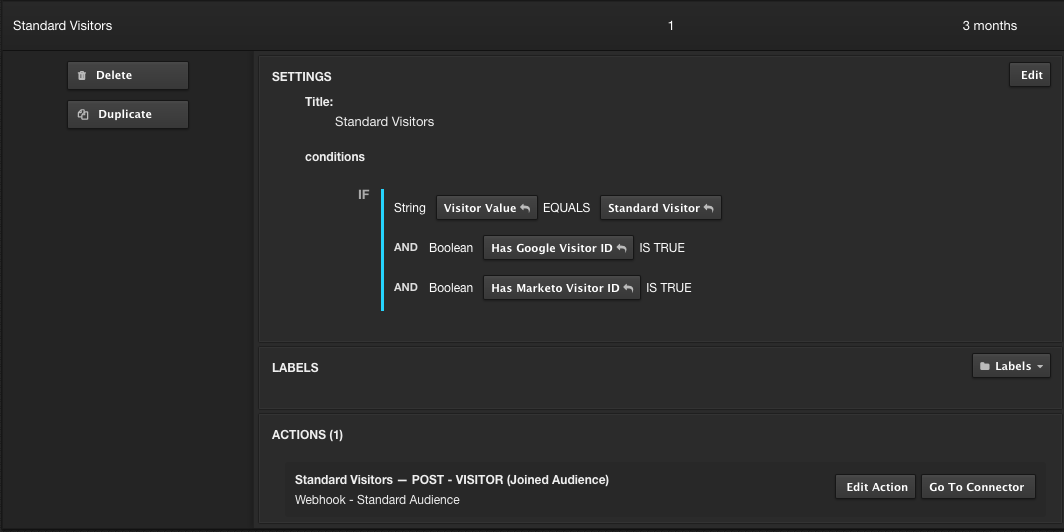Click the Standard Visitor value badge
This screenshot has height=532, width=1064.
[x=654, y=208]
